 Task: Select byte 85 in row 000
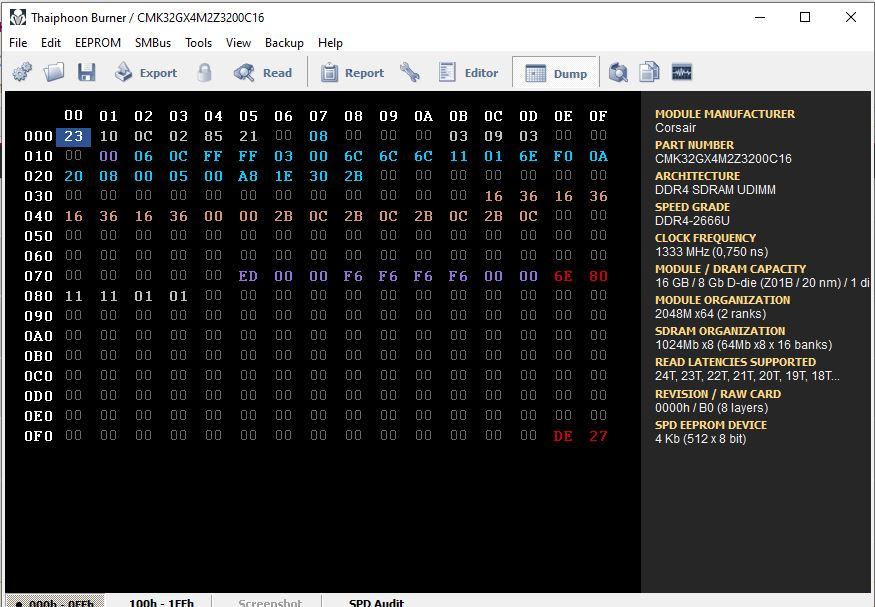point(214,136)
